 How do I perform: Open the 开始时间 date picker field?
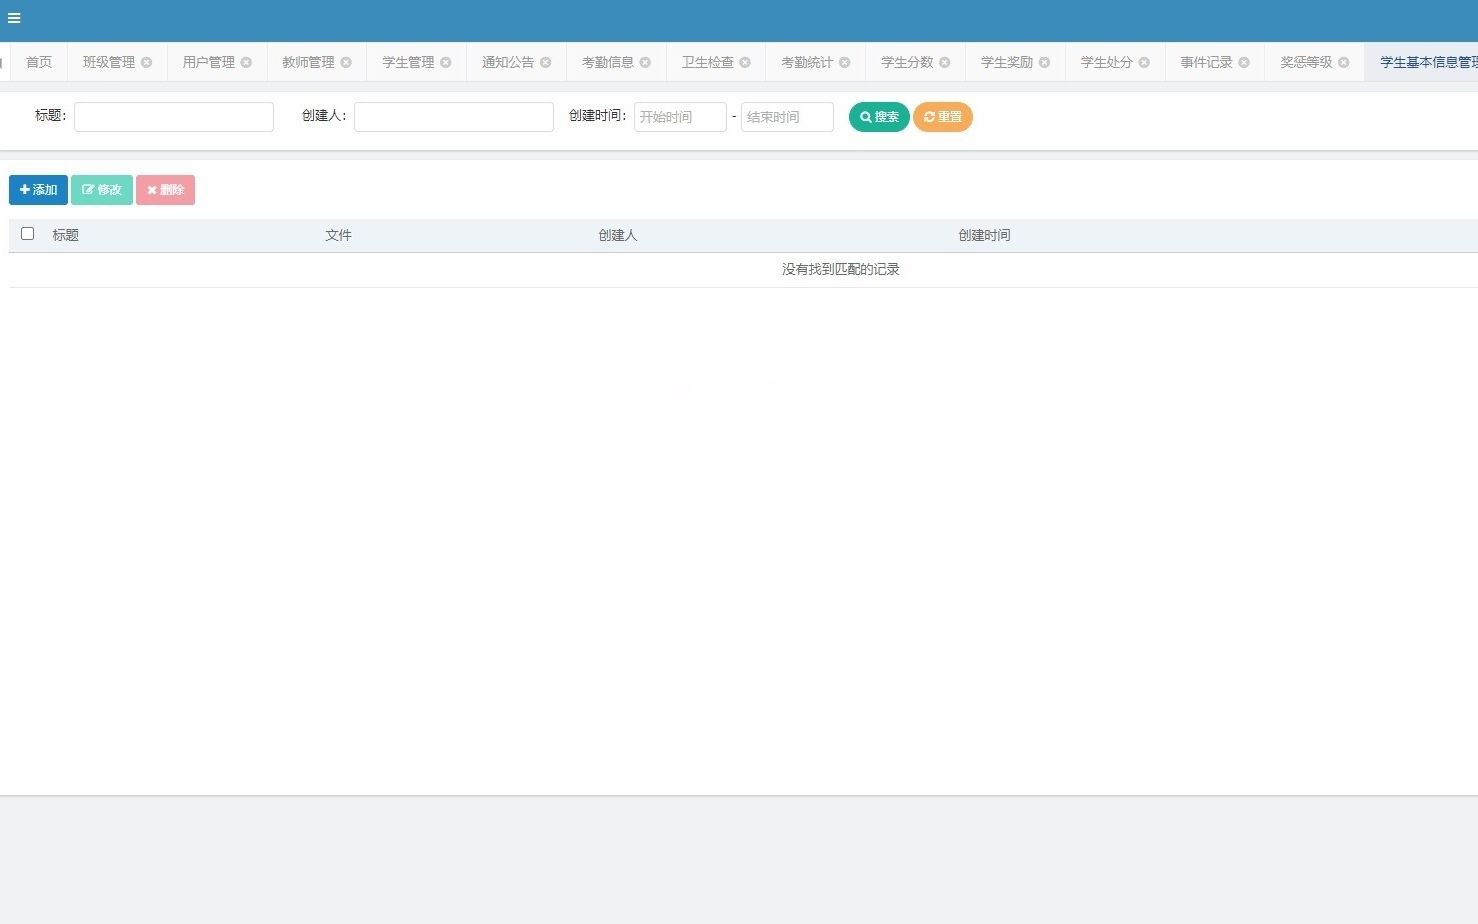[x=680, y=117]
